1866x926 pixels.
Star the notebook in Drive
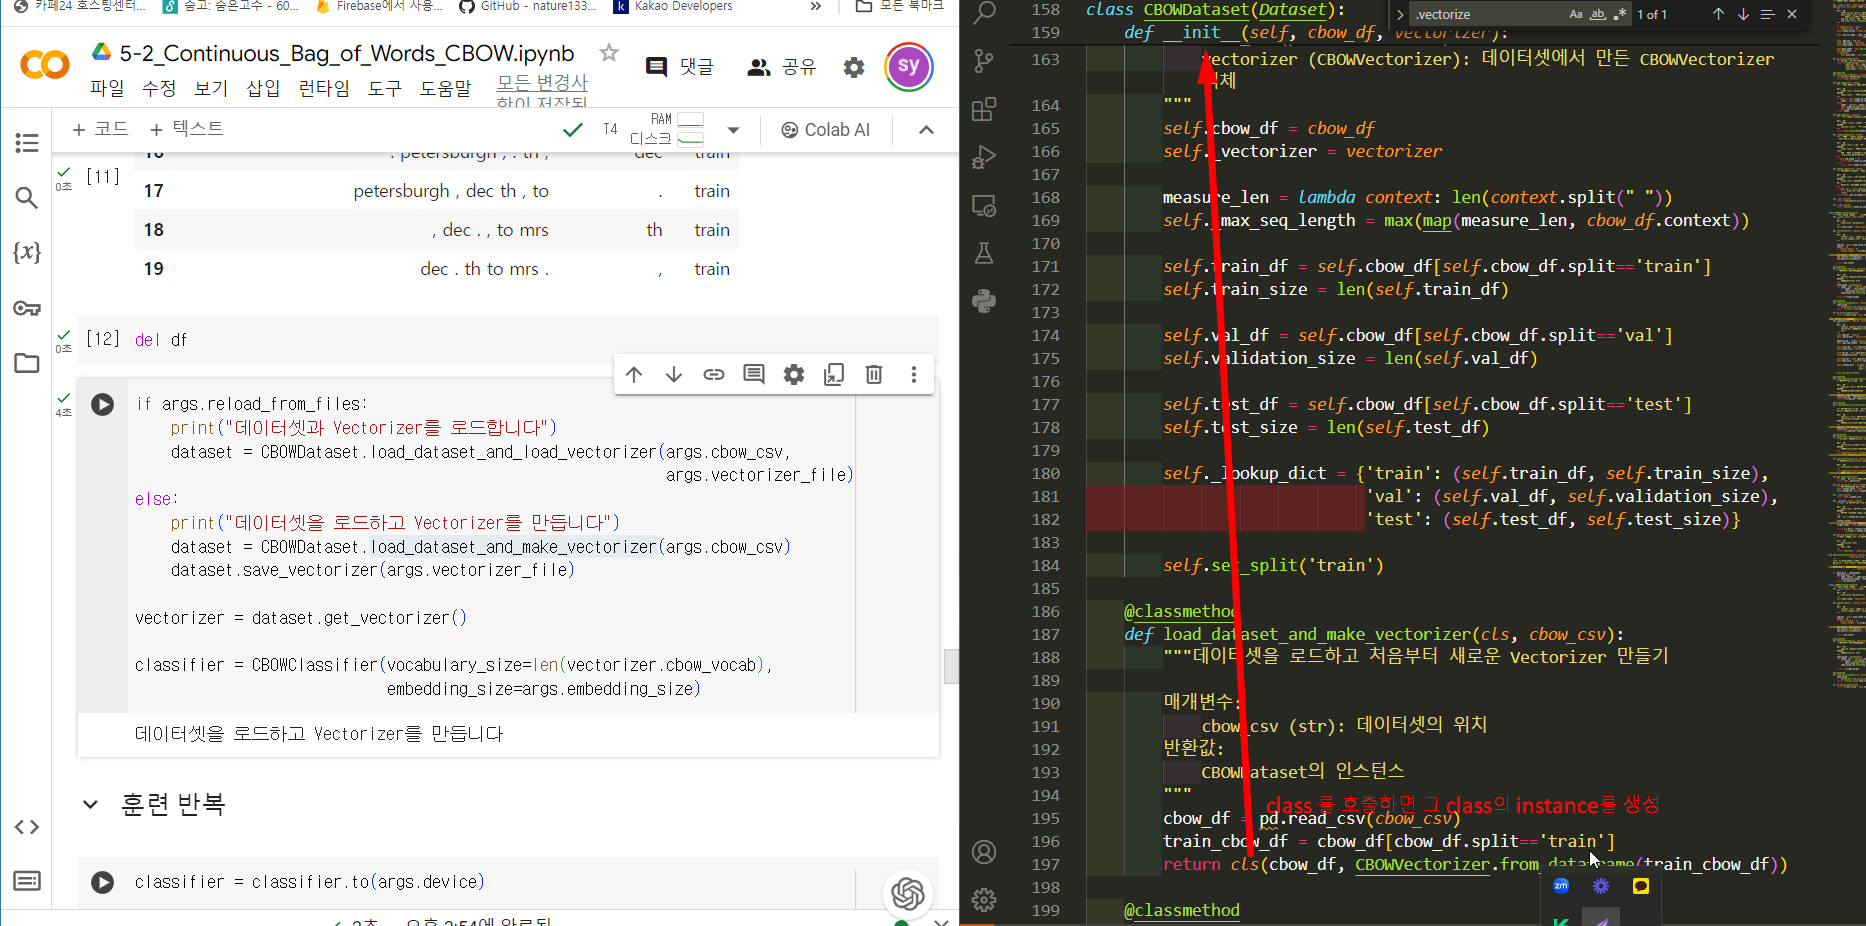click(x=609, y=53)
